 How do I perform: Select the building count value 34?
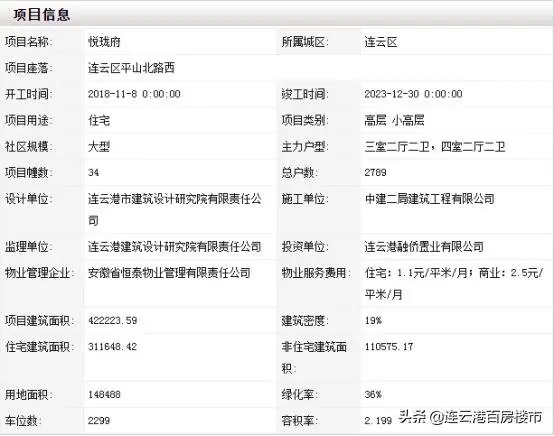(94, 173)
